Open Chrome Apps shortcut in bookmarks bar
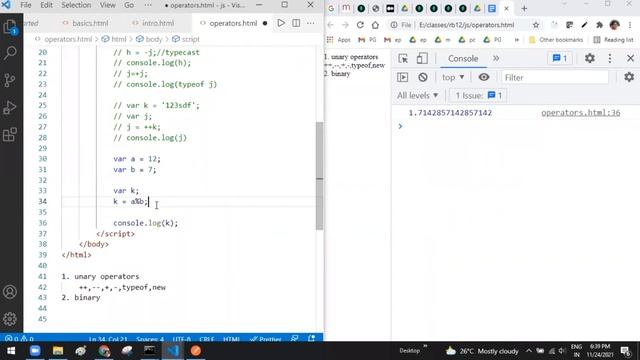Viewport: 640px width, 360px height. click(339, 40)
